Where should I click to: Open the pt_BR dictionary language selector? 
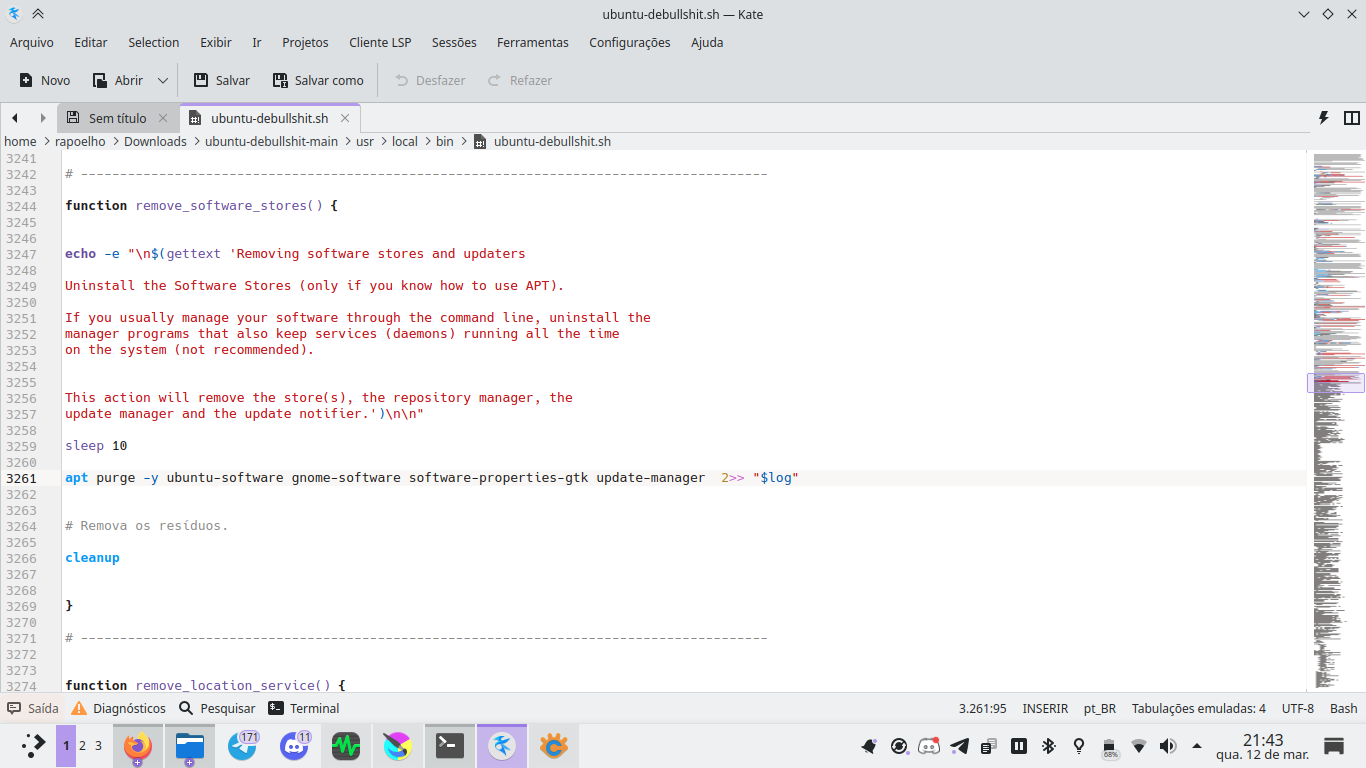[1100, 708]
